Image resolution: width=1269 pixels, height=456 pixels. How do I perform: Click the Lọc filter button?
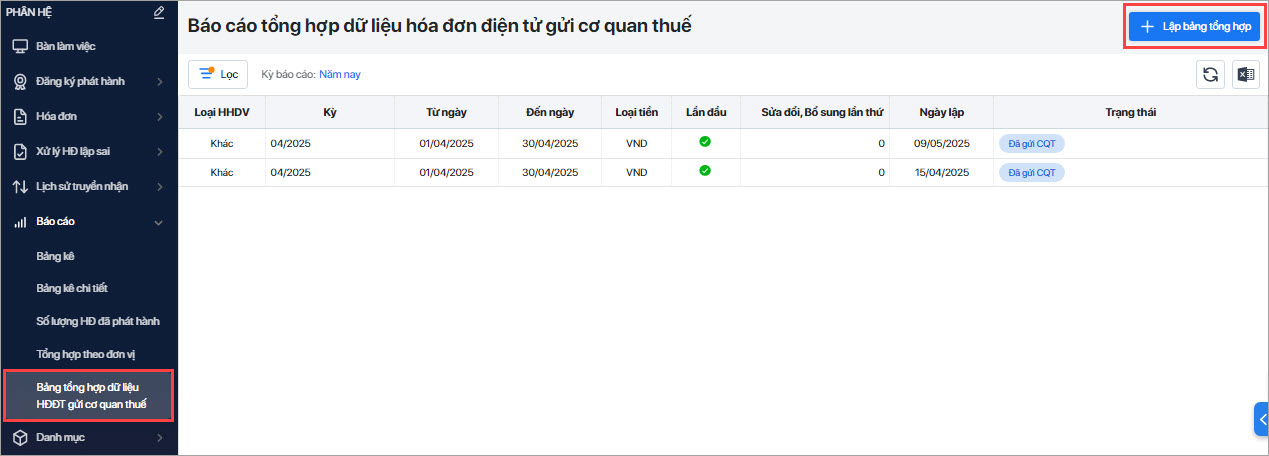click(218, 74)
